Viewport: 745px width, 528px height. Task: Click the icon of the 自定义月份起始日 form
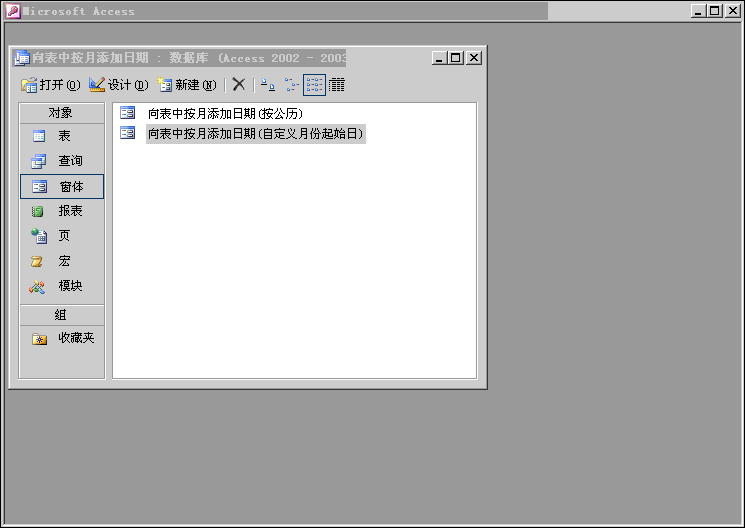(127, 133)
